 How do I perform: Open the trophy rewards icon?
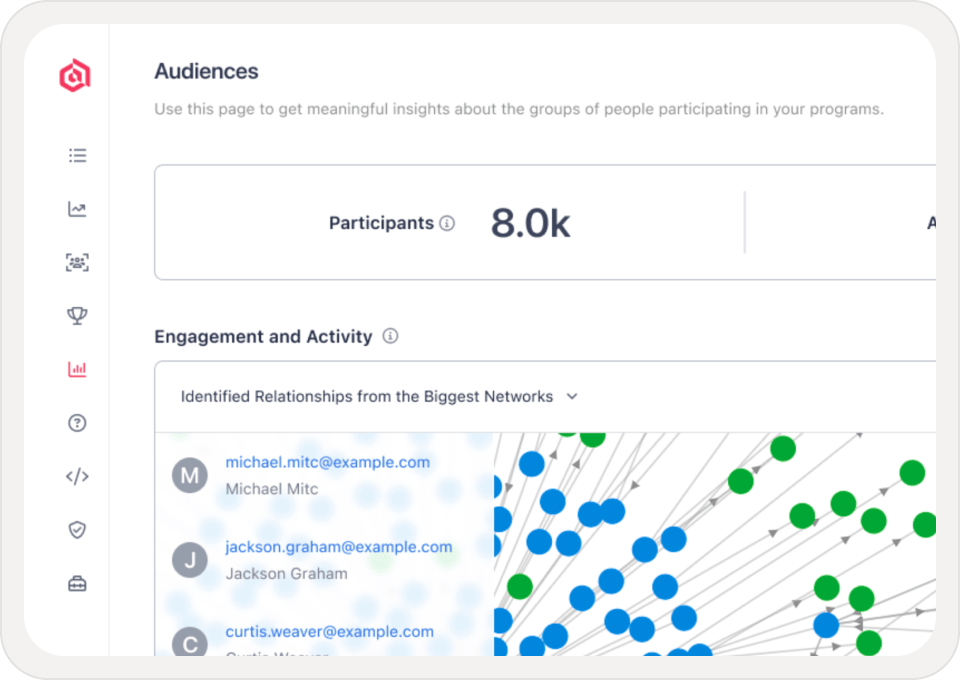click(77, 316)
